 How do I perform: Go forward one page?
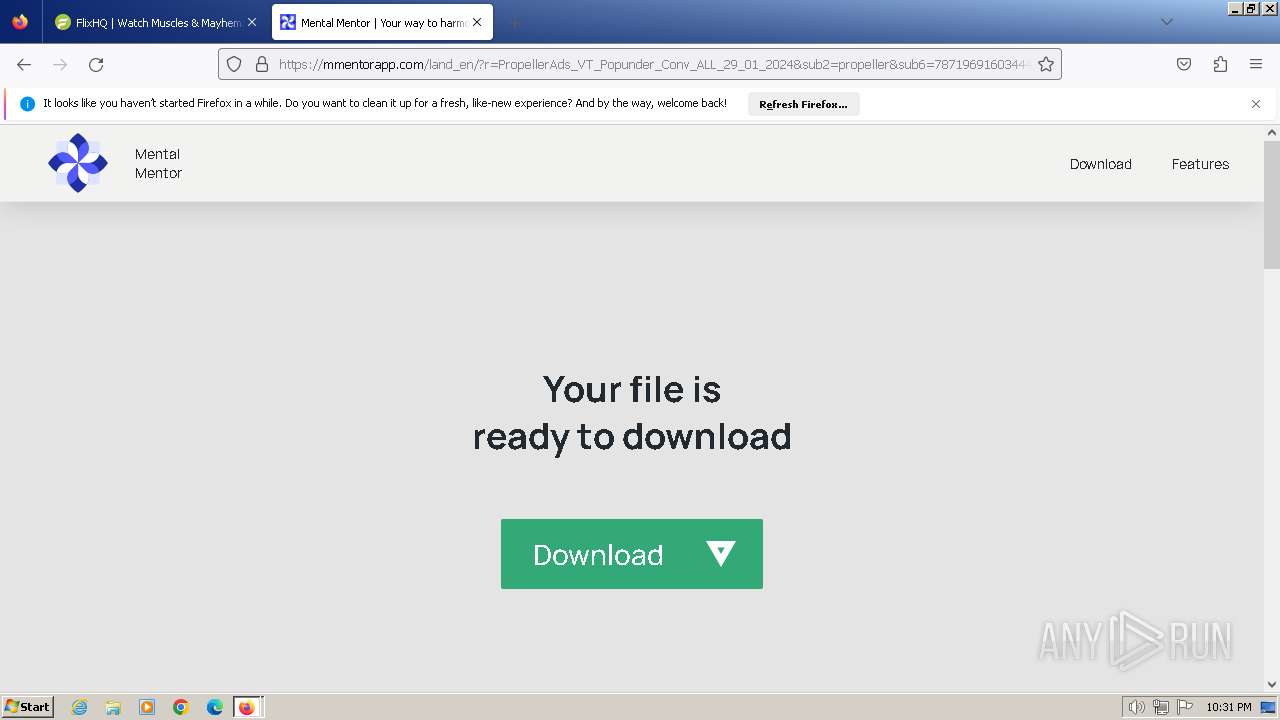[x=60, y=64]
